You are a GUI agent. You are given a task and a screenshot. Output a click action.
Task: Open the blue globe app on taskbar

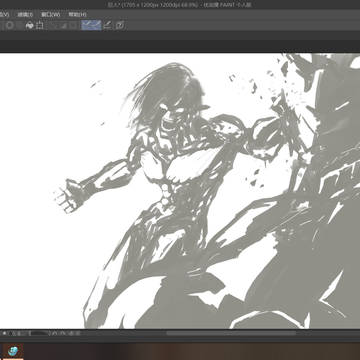[x=13, y=352]
